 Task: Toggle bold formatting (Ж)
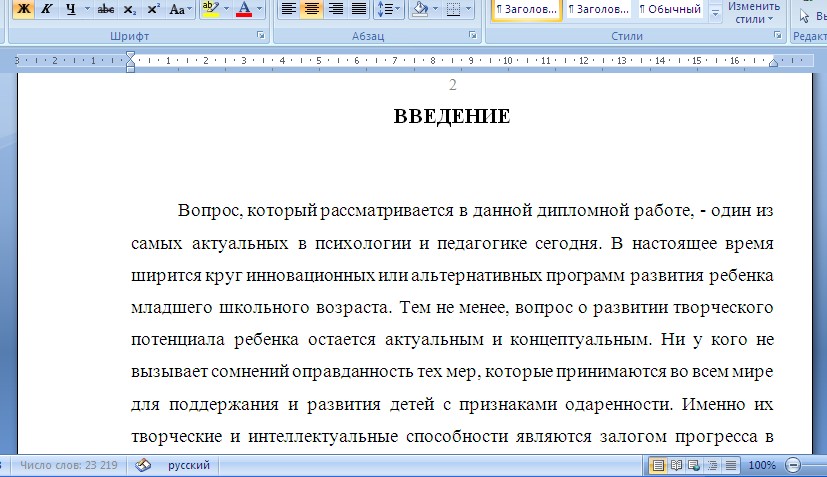[23, 9]
